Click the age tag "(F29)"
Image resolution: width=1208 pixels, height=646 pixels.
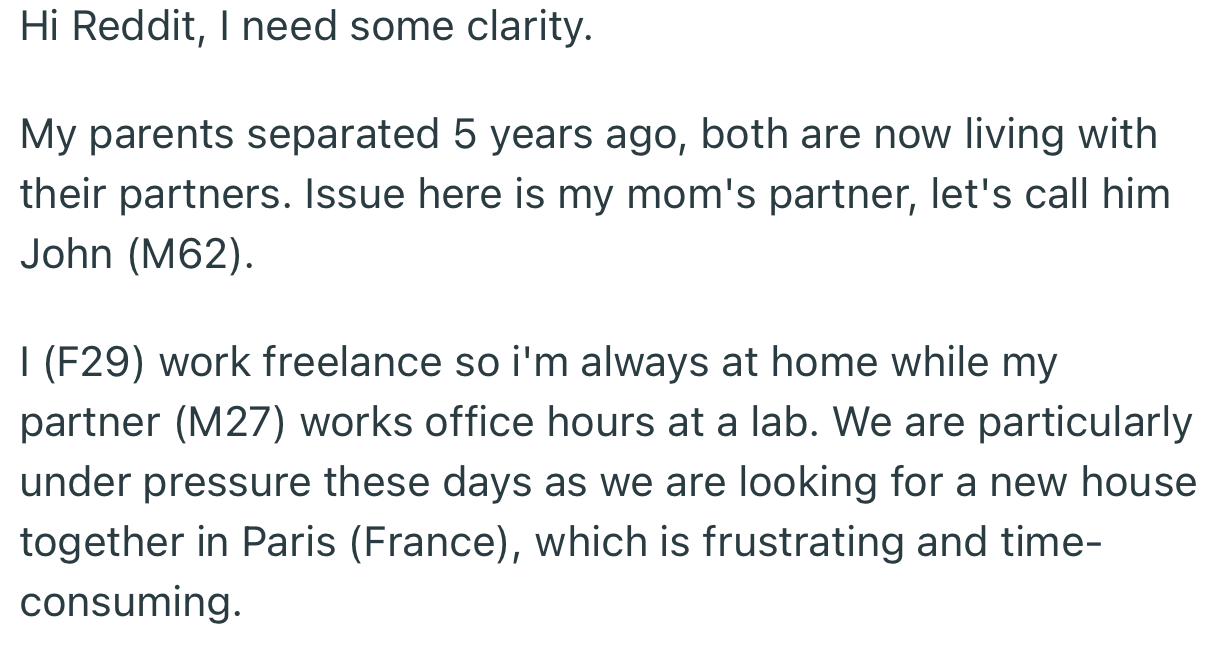(95, 361)
